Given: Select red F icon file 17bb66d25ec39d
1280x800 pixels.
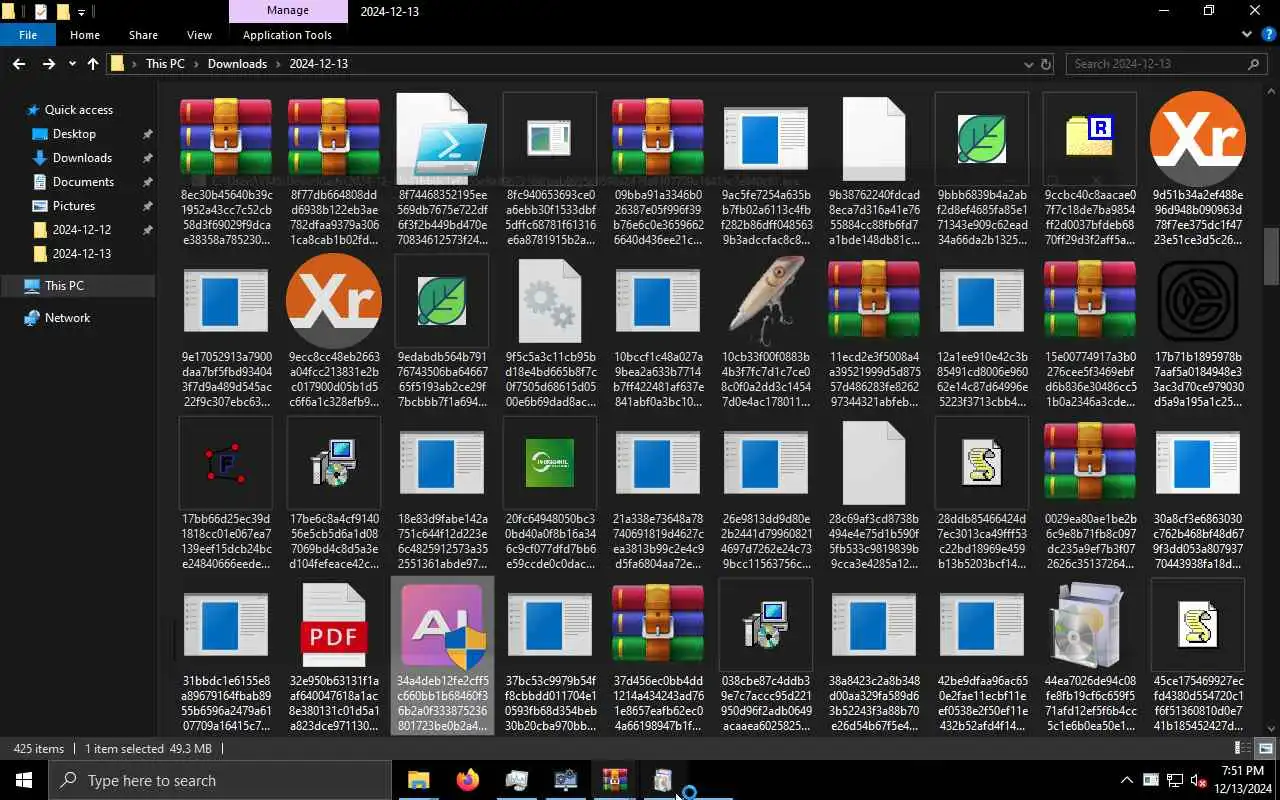Looking at the screenshot, I should pyautogui.click(x=226, y=494).
